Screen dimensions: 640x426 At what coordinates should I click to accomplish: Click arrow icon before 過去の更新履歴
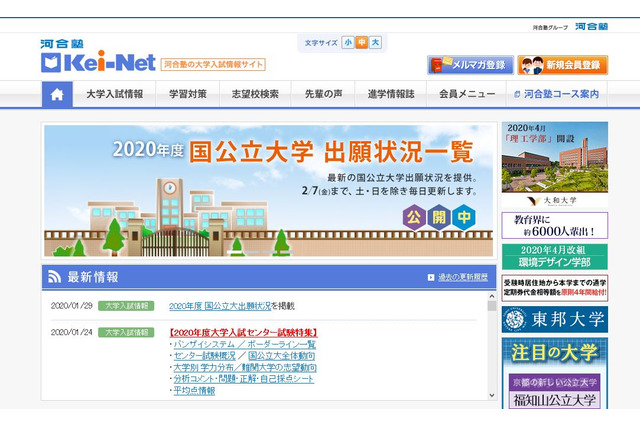(431, 277)
